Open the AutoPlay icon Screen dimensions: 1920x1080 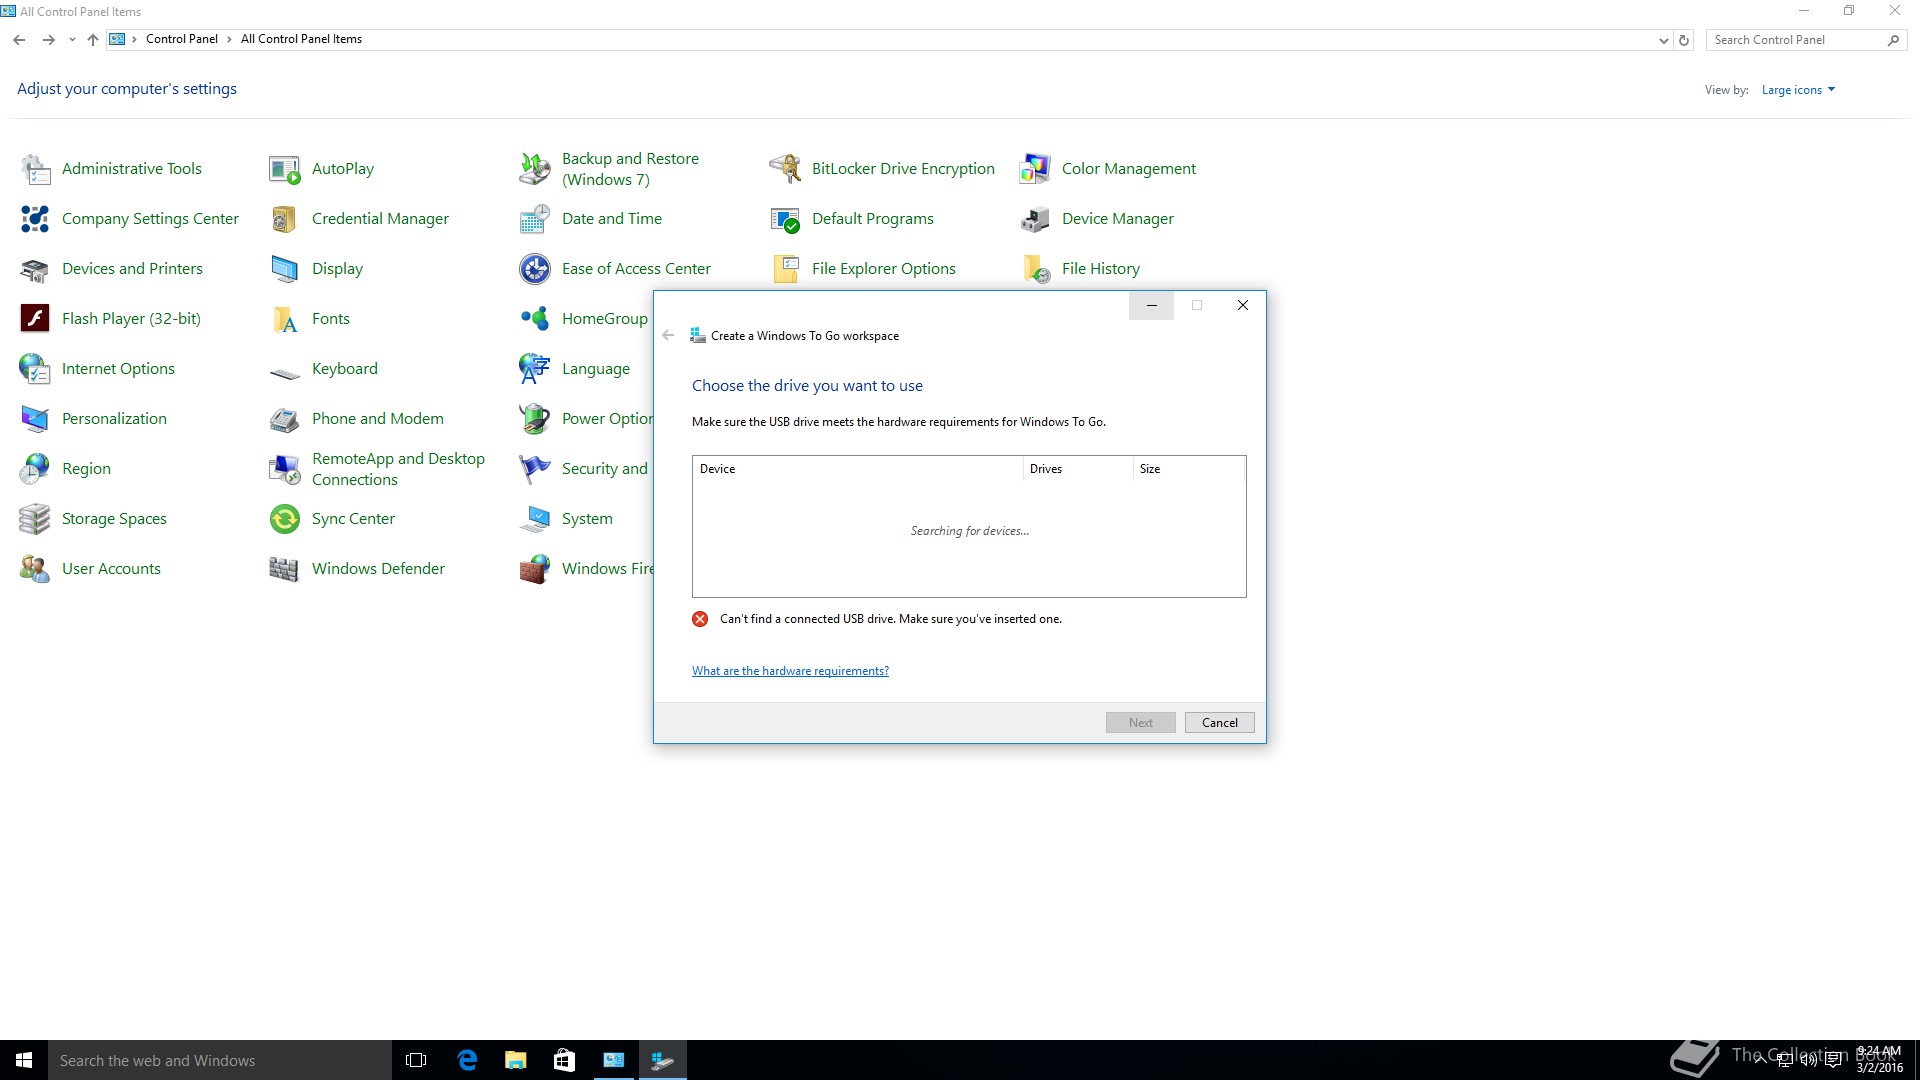285,169
